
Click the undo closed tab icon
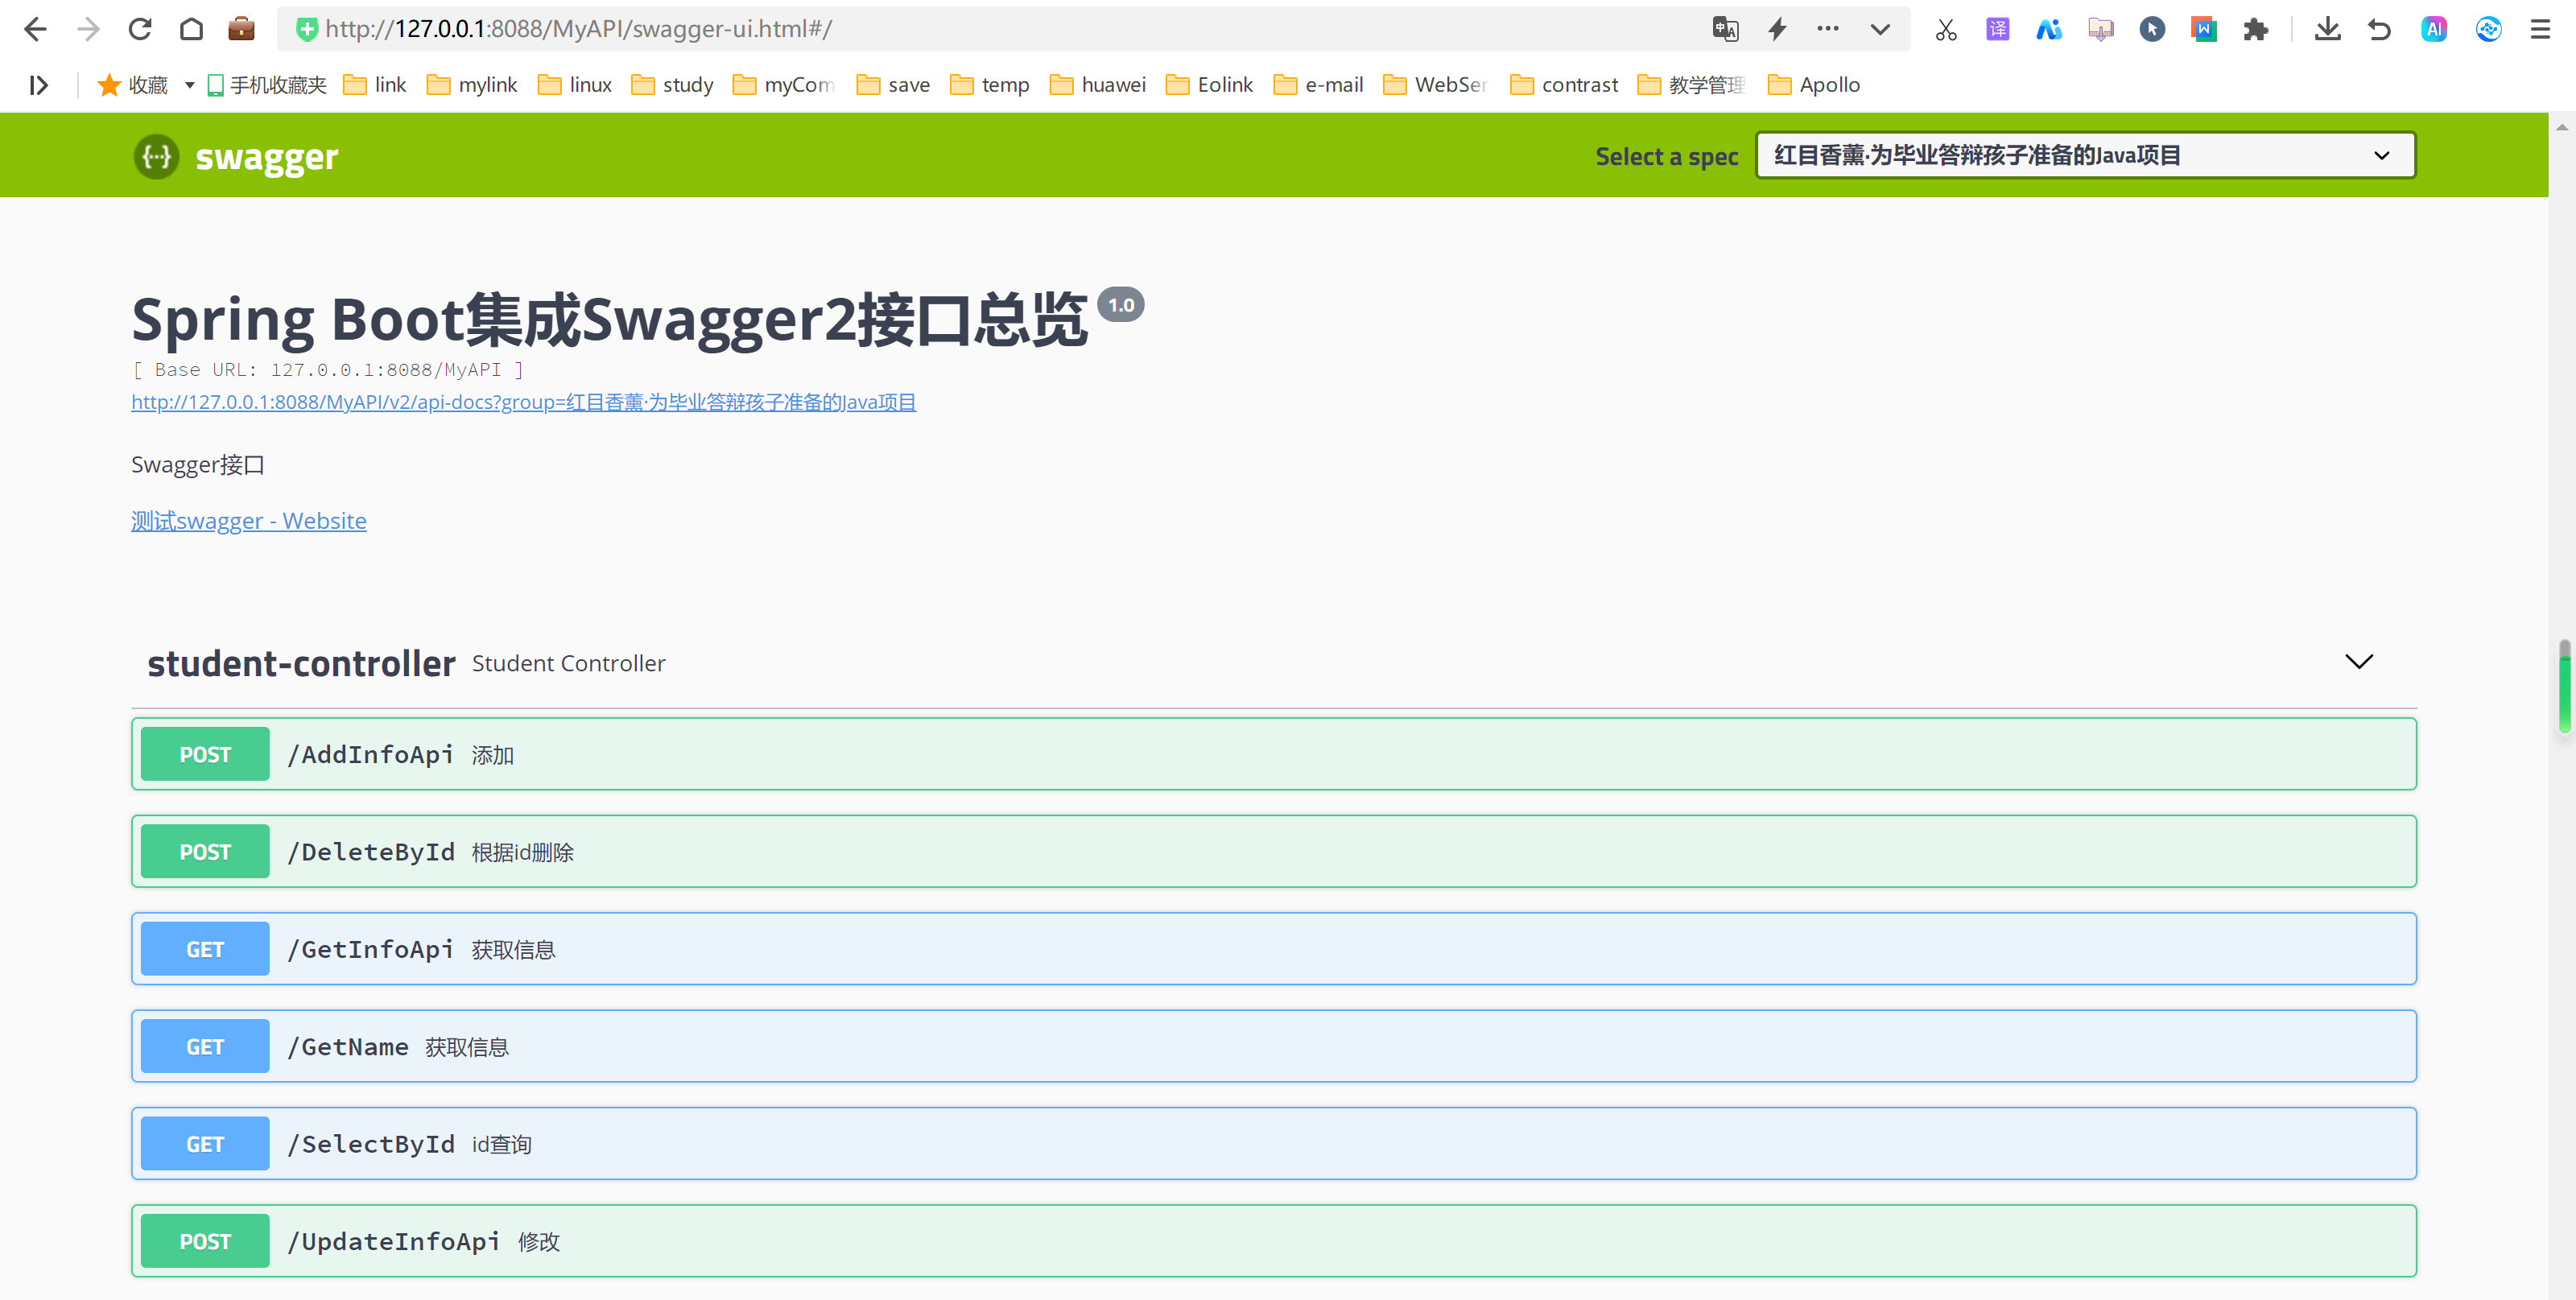[2380, 29]
